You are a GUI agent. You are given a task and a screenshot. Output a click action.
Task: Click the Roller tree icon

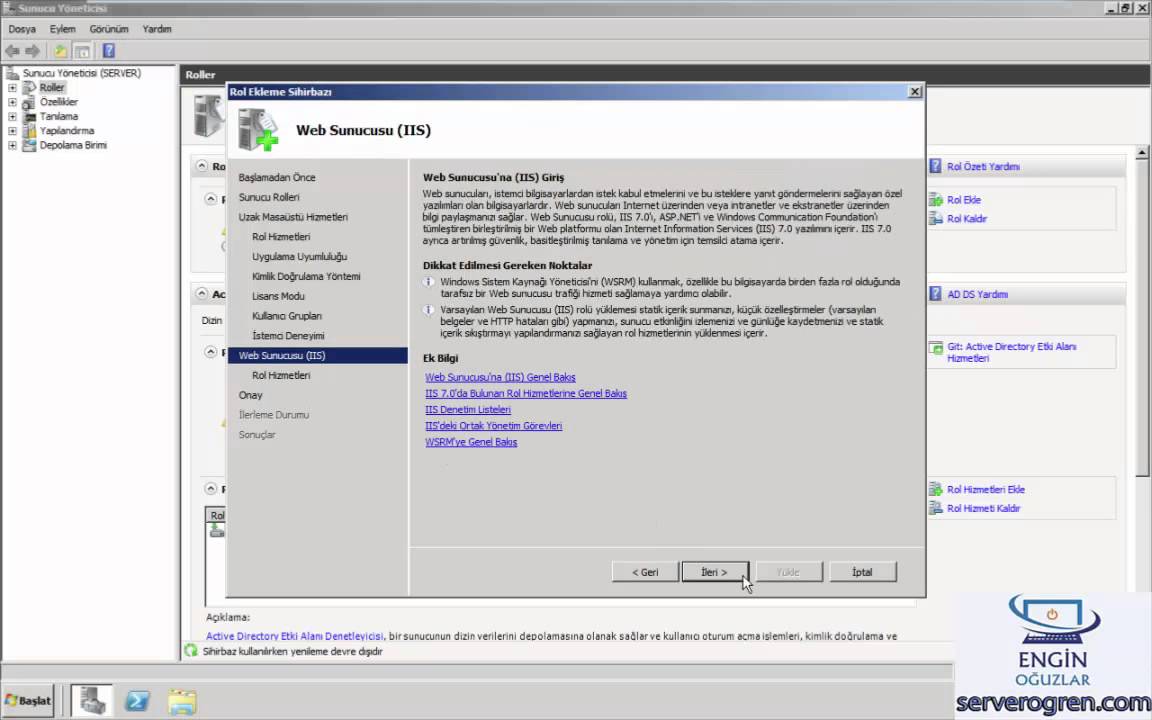coord(29,87)
